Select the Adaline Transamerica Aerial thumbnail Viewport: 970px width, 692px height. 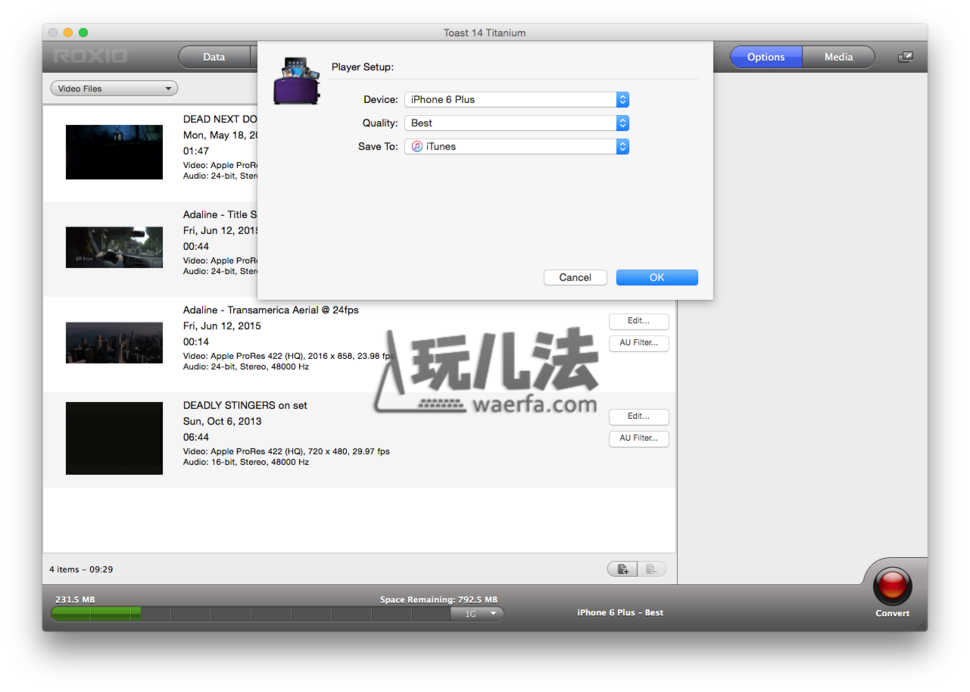[114, 343]
